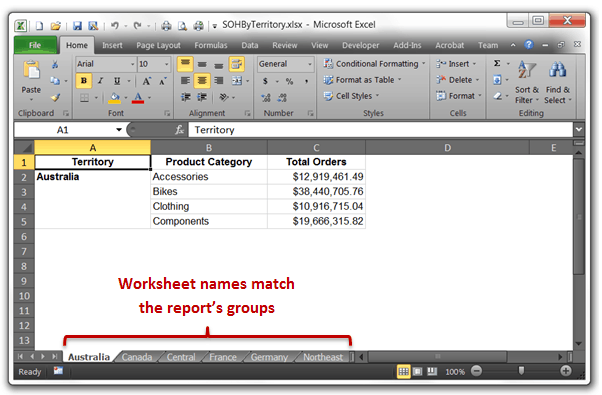Click the Open folder icon in Quick Access Toolbar

tap(56, 26)
